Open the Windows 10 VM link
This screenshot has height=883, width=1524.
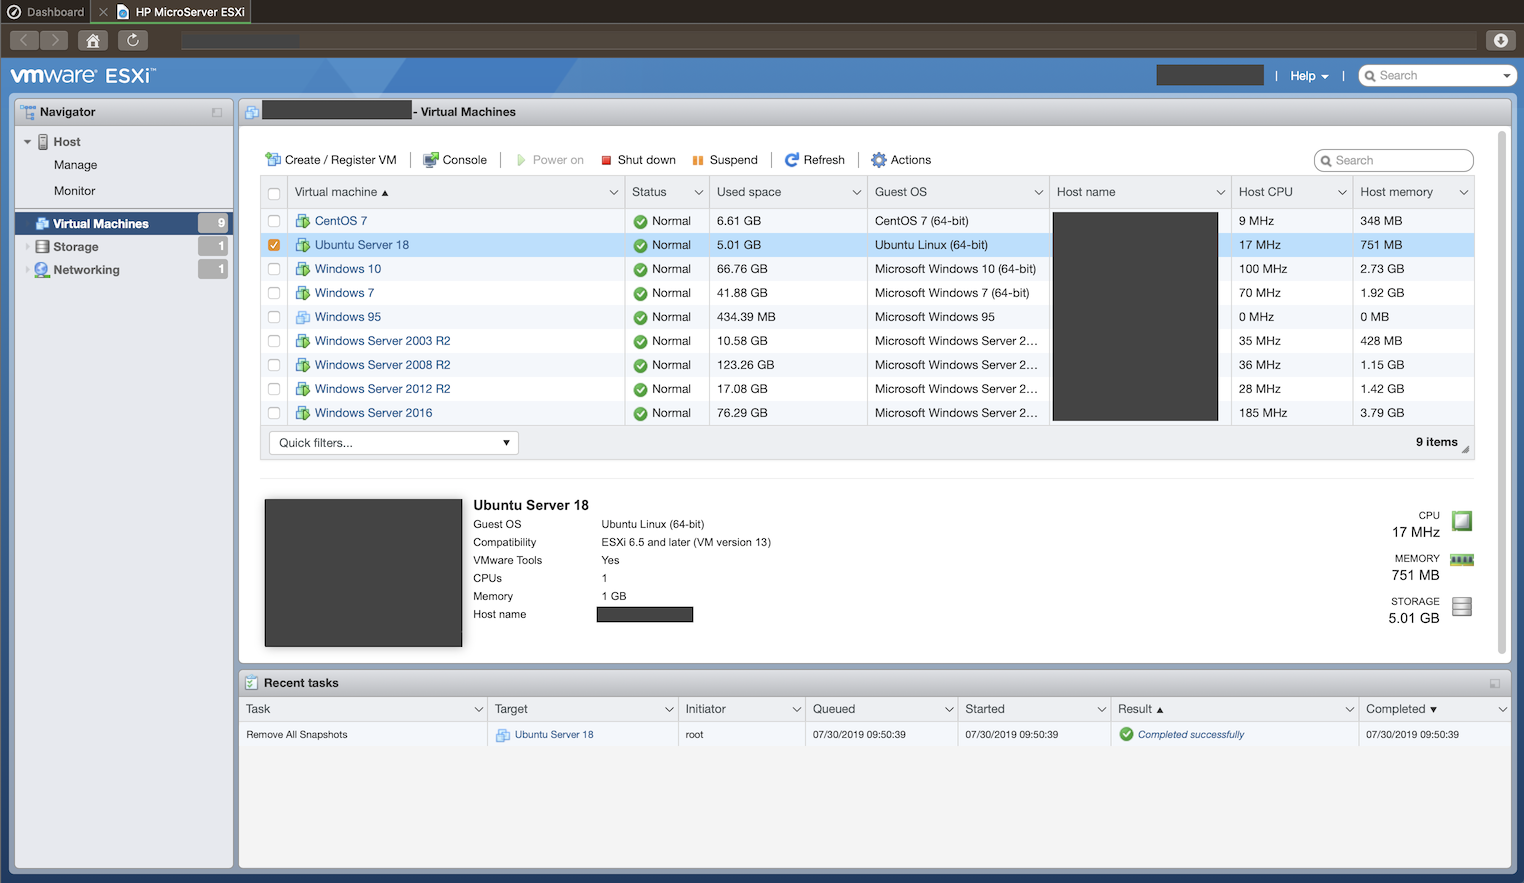click(x=348, y=269)
